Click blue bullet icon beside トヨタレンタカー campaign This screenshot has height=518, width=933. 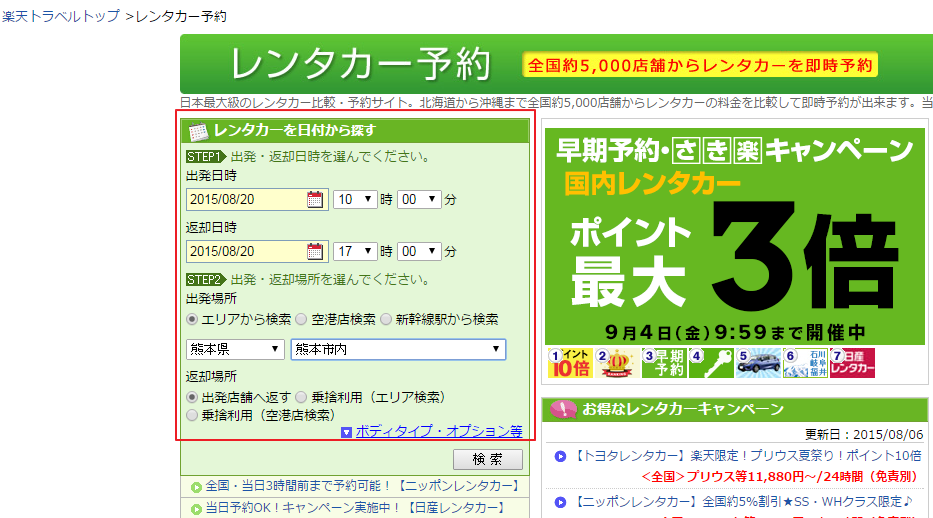click(x=560, y=456)
